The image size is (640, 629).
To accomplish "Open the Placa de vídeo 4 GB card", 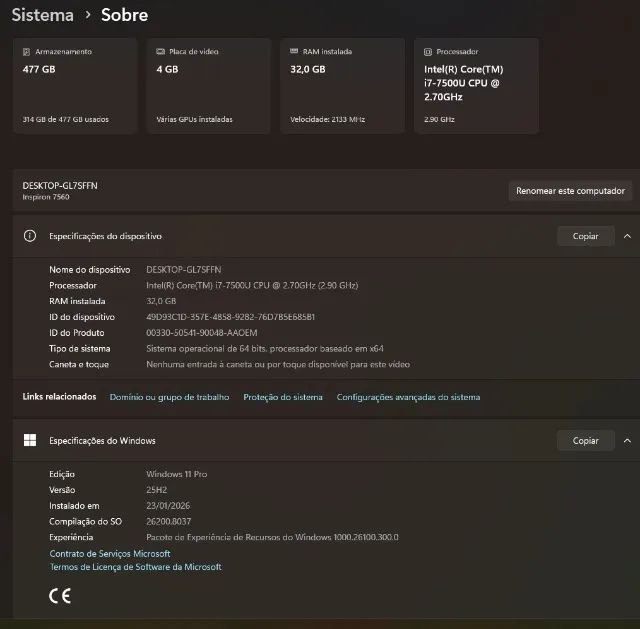I will point(209,86).
